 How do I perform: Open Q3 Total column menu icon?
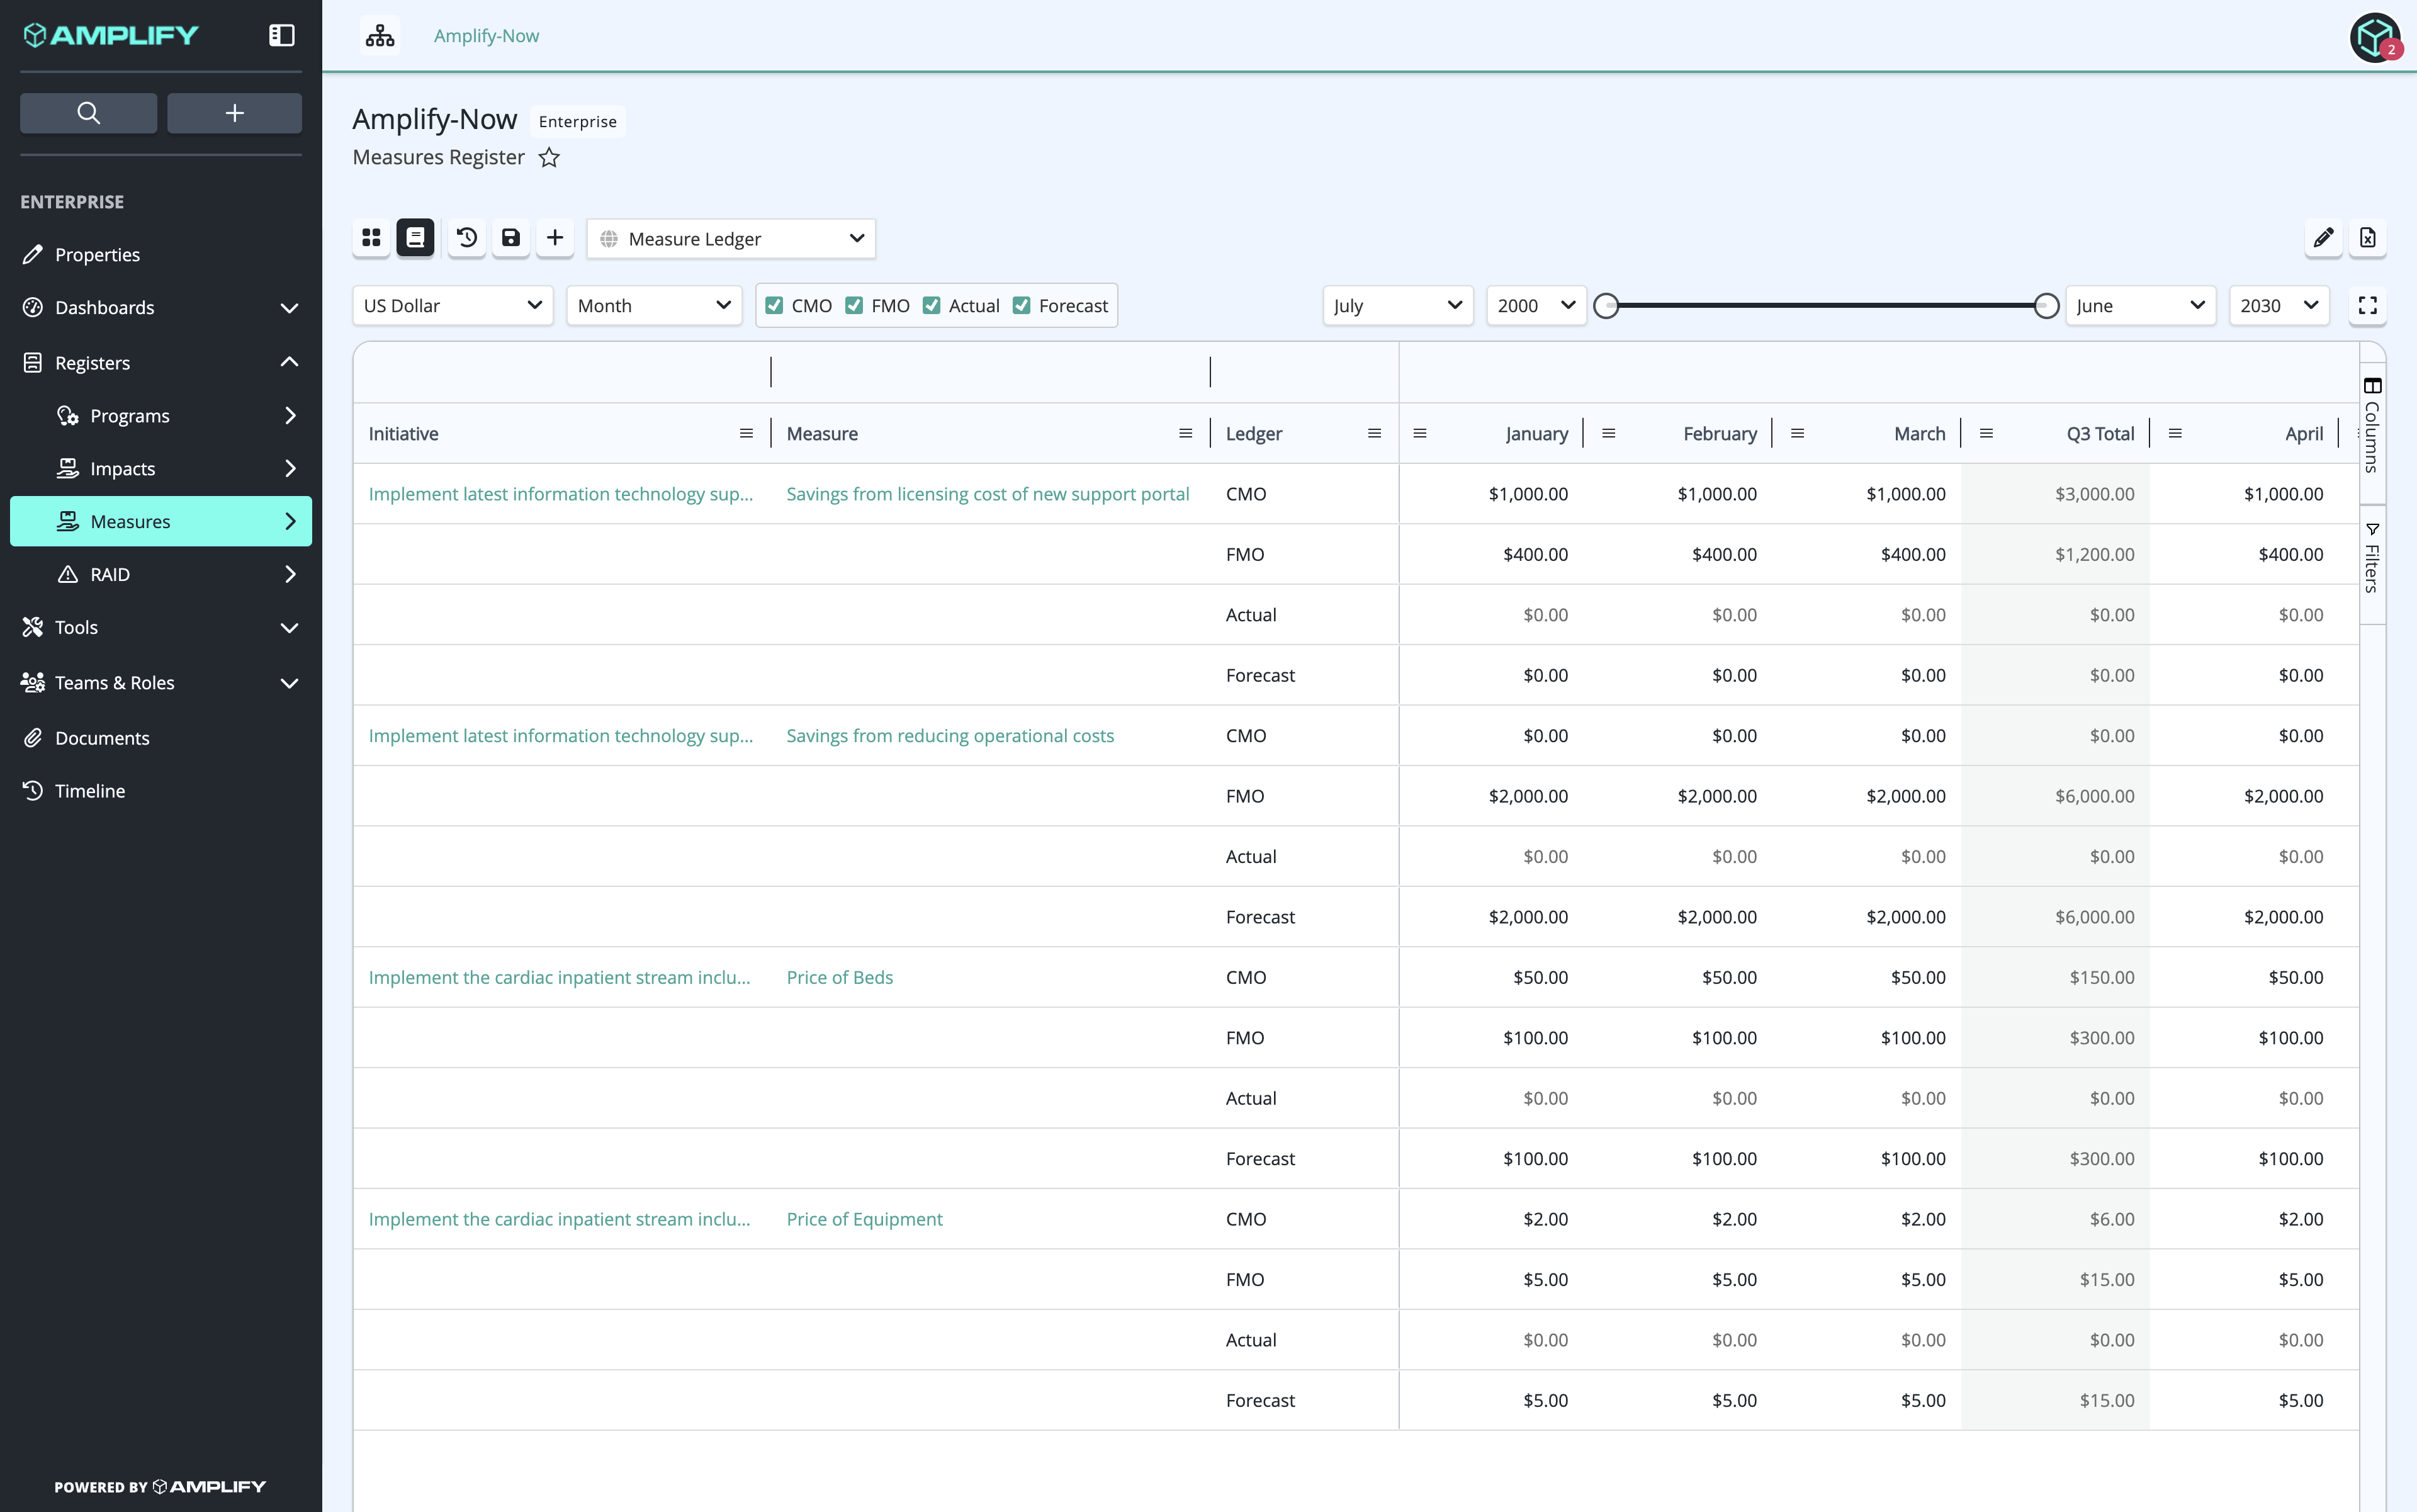pos(1986,434)
